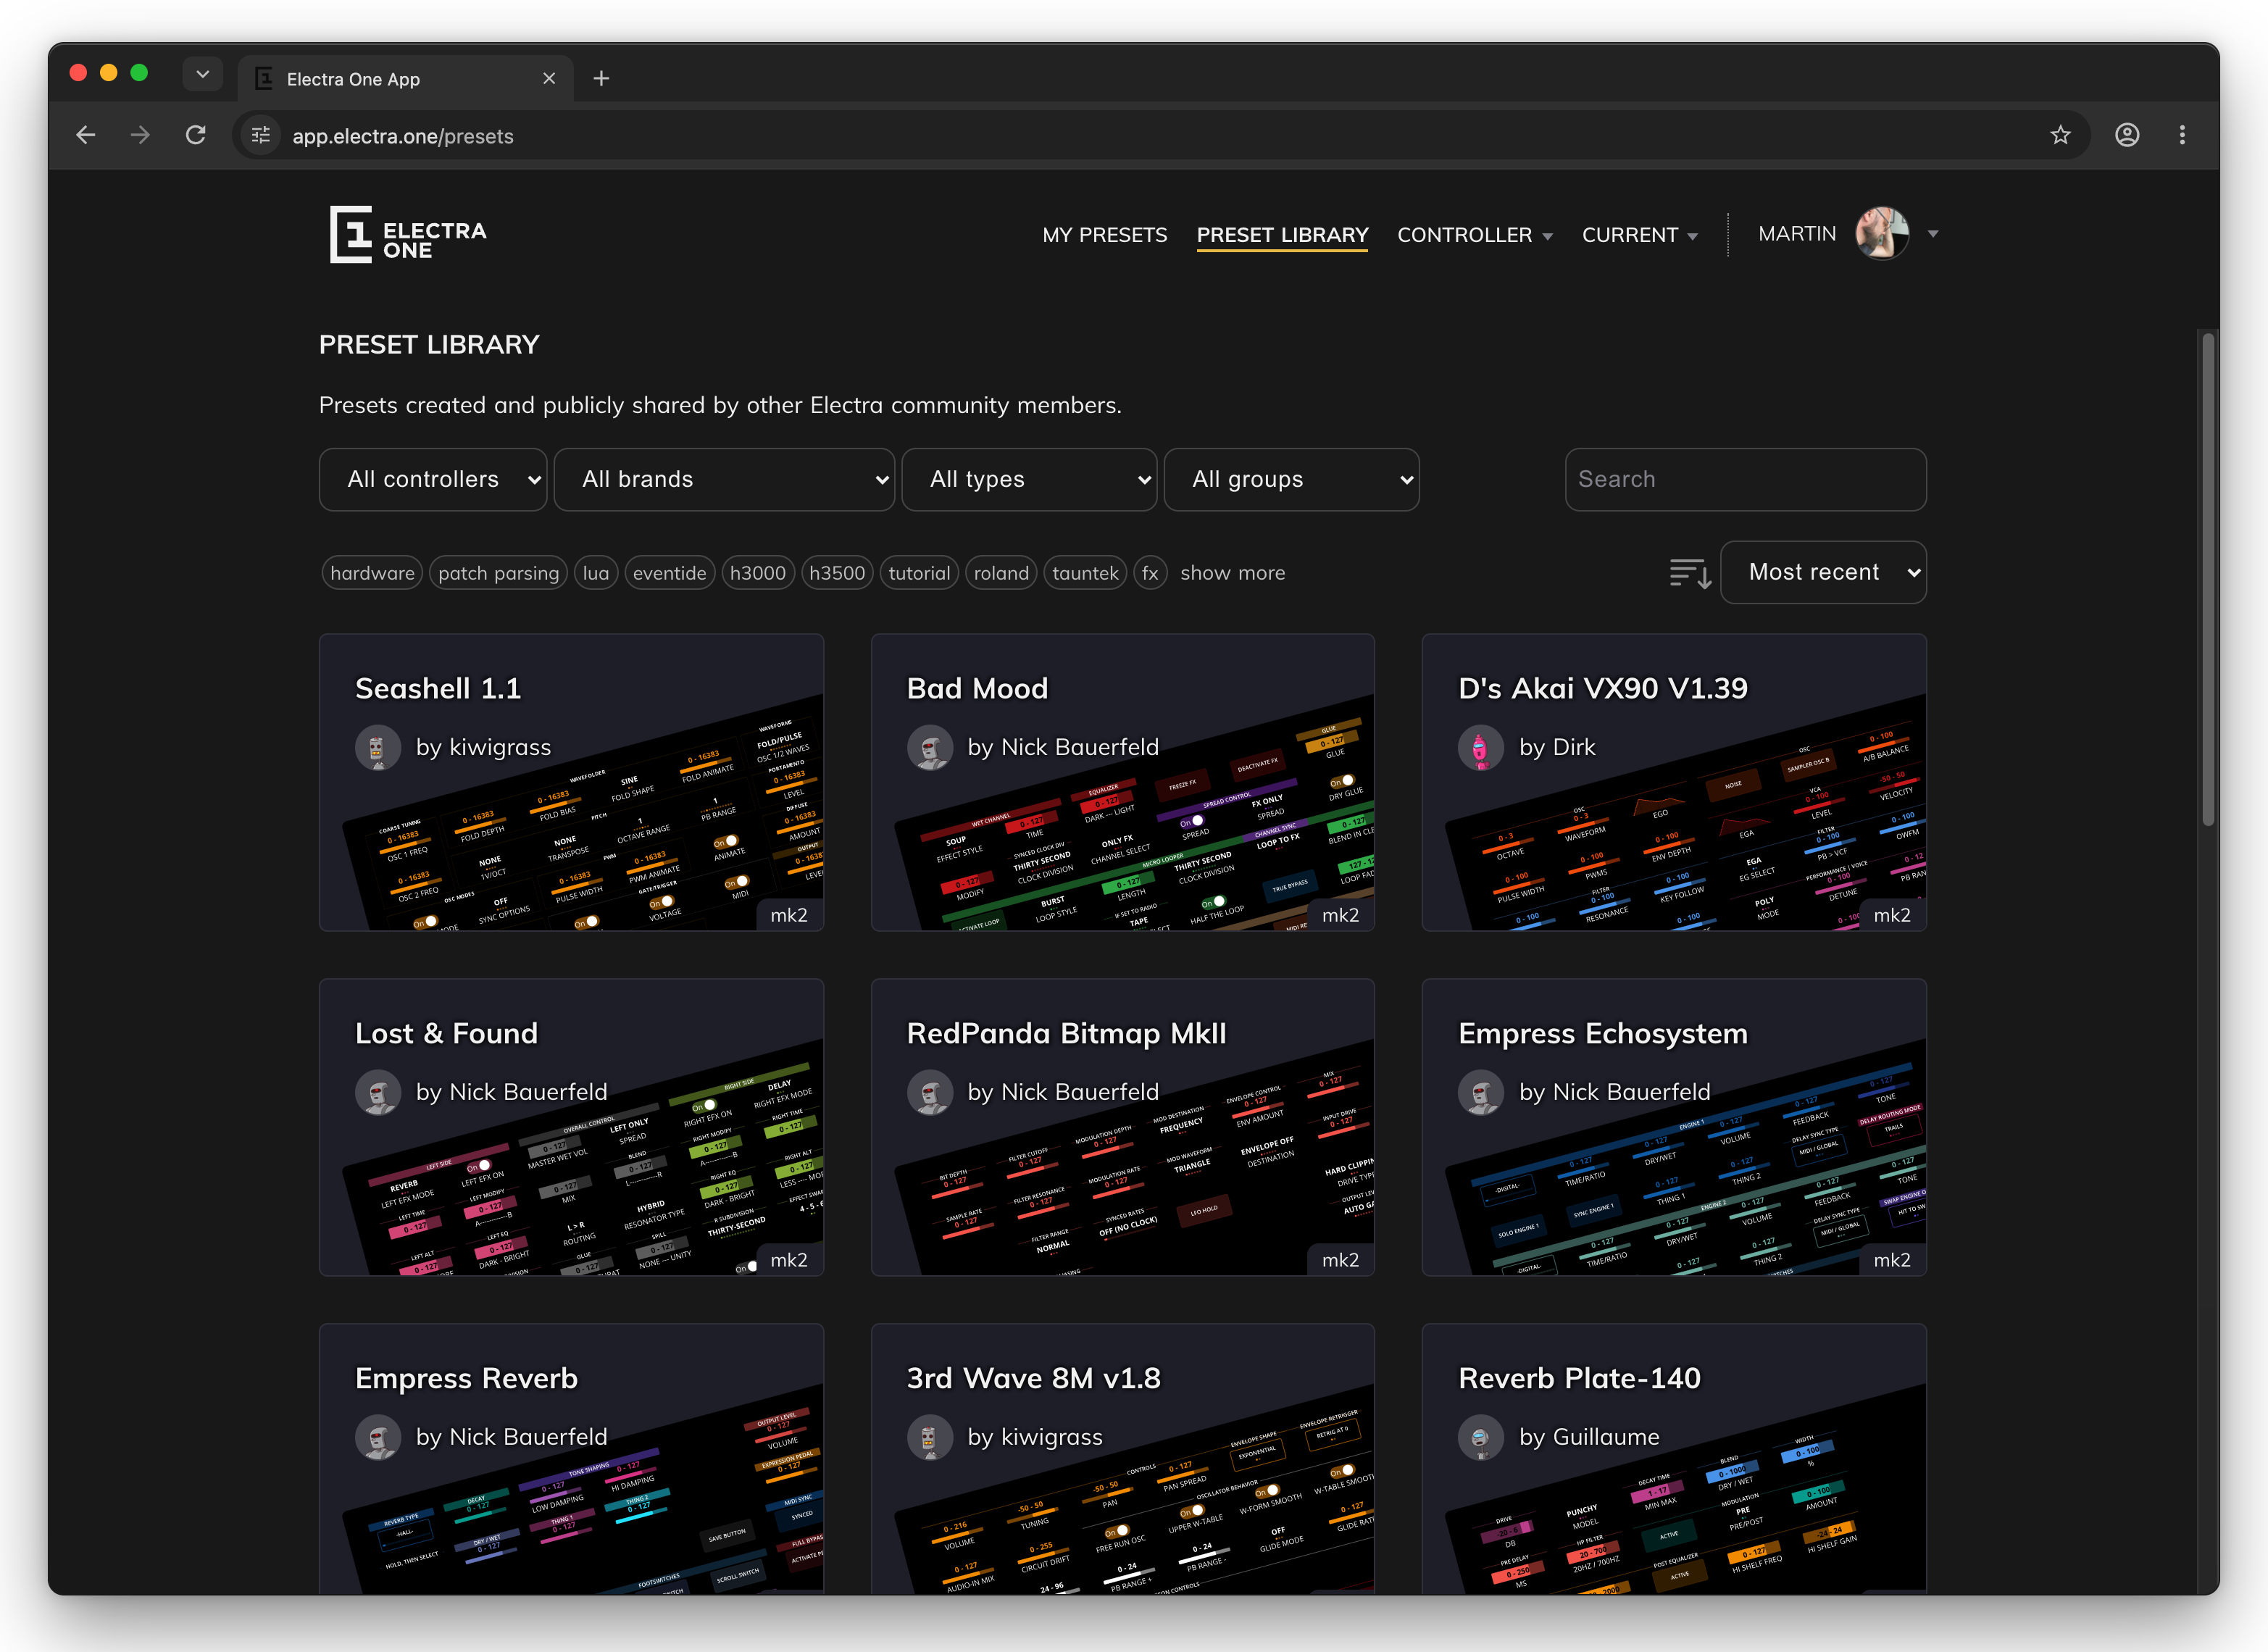This screenshot has height=1652, width=2268.
Task: Click Nick Bauerfeld avatar on Bad Mood card
Action: tap(930, 747)
